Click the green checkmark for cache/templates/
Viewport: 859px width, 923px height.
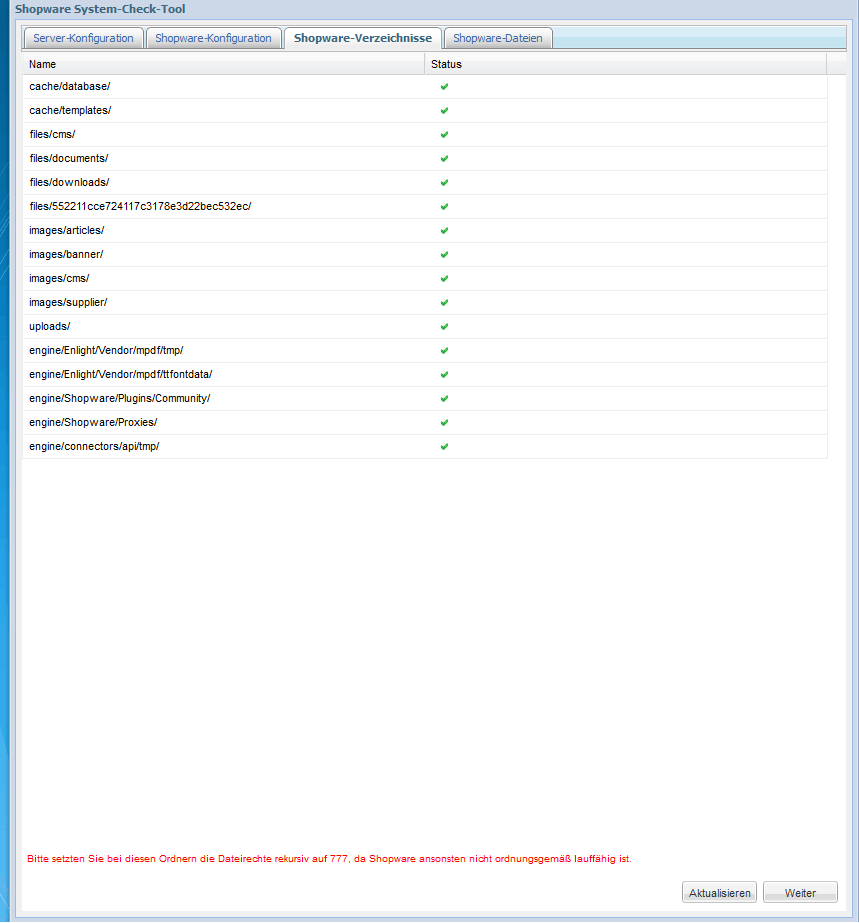pyautogui.click(x=445, y=111)
